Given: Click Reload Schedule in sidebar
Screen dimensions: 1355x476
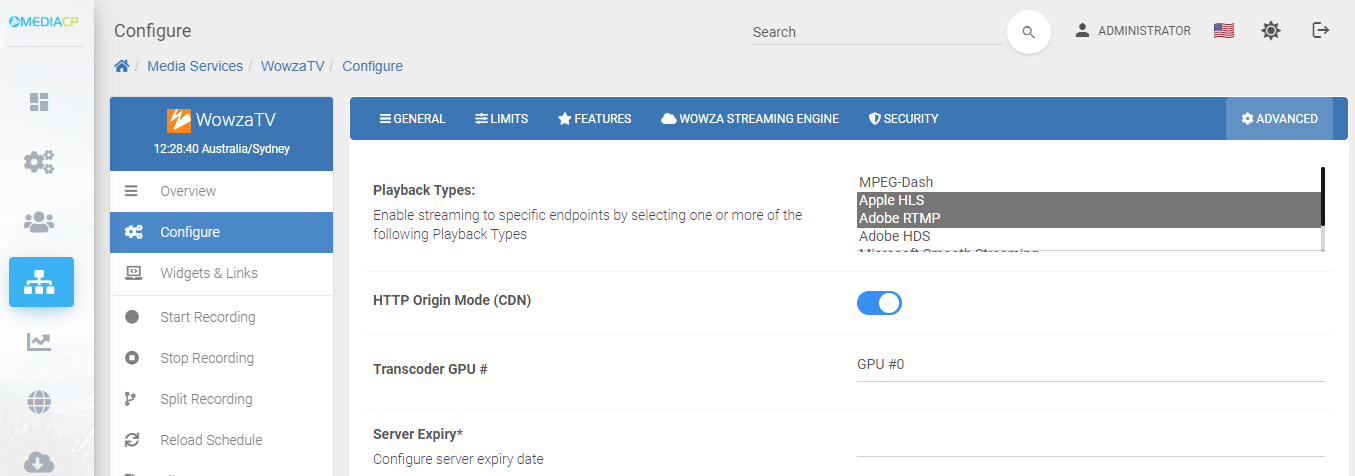Looking at the screenshot, I should pyautogui.click(x=221, y=440).
